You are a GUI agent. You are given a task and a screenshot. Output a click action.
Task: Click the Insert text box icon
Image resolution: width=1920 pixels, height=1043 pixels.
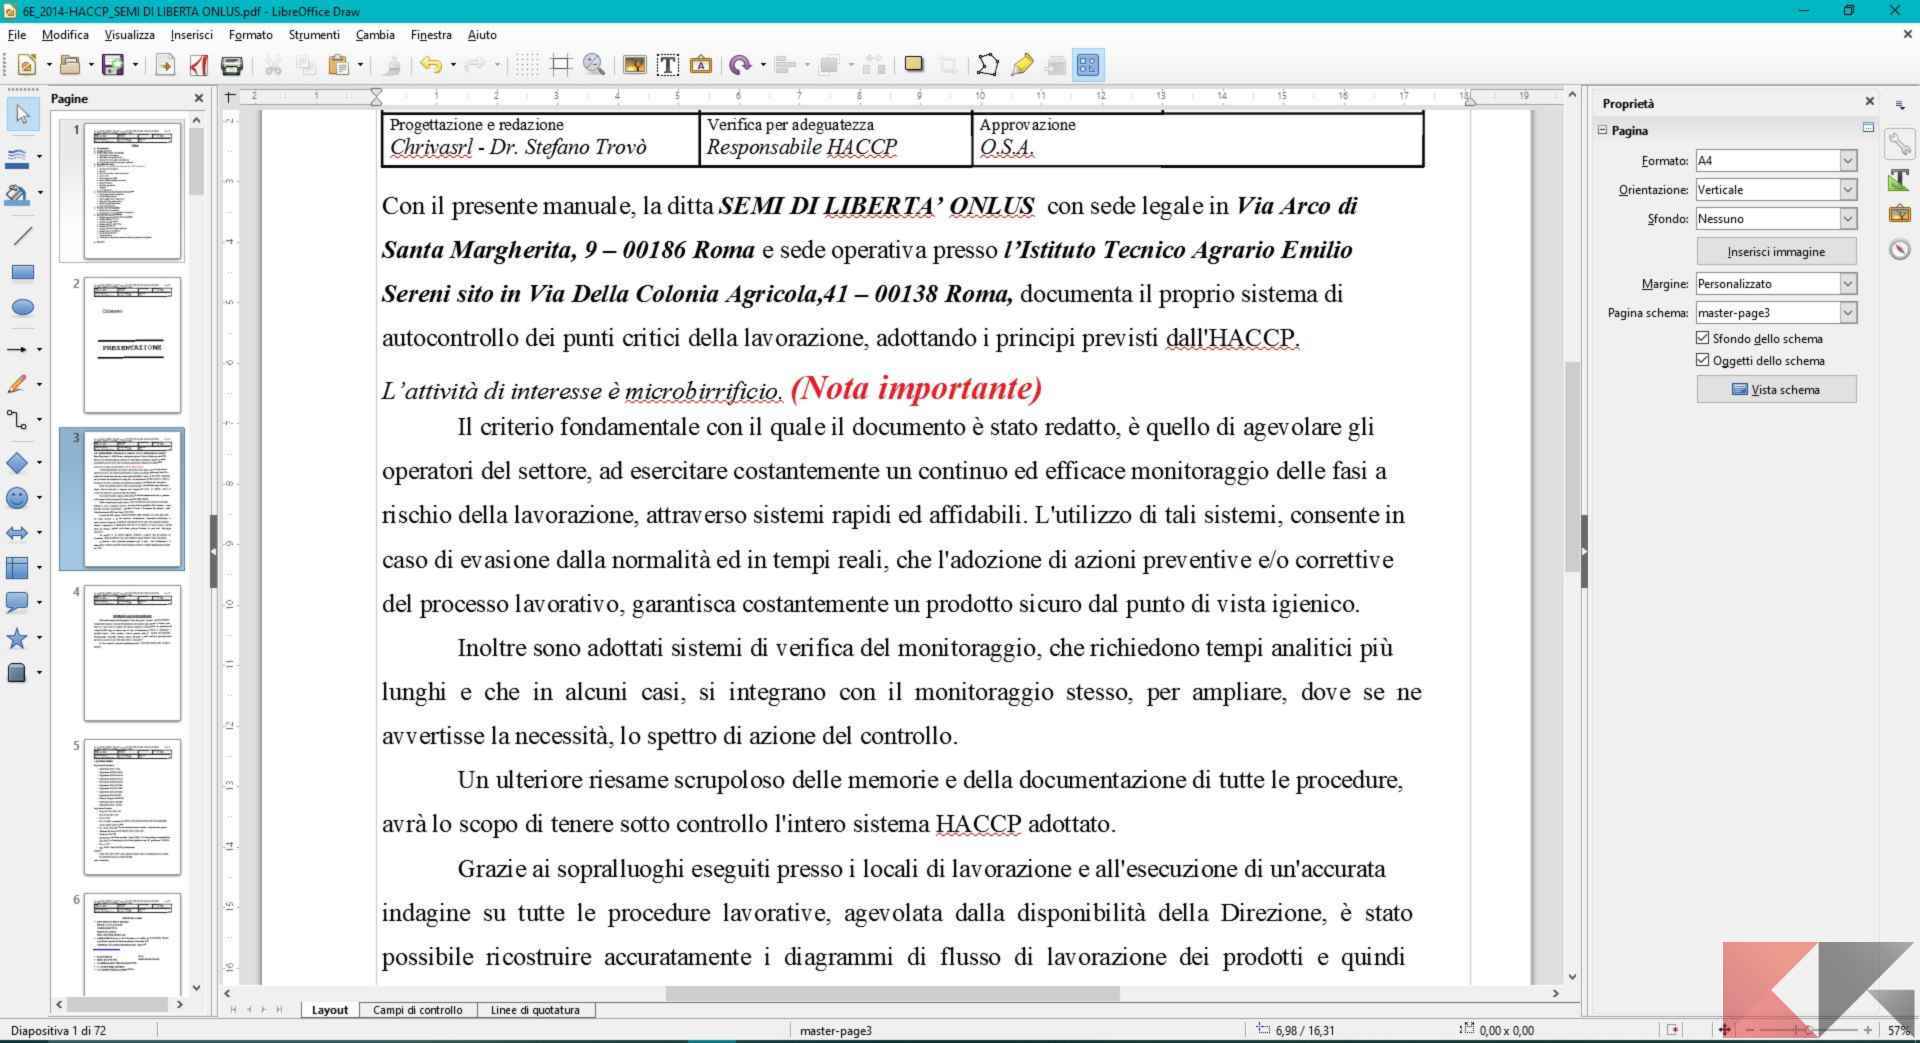(x=667, y=65)
